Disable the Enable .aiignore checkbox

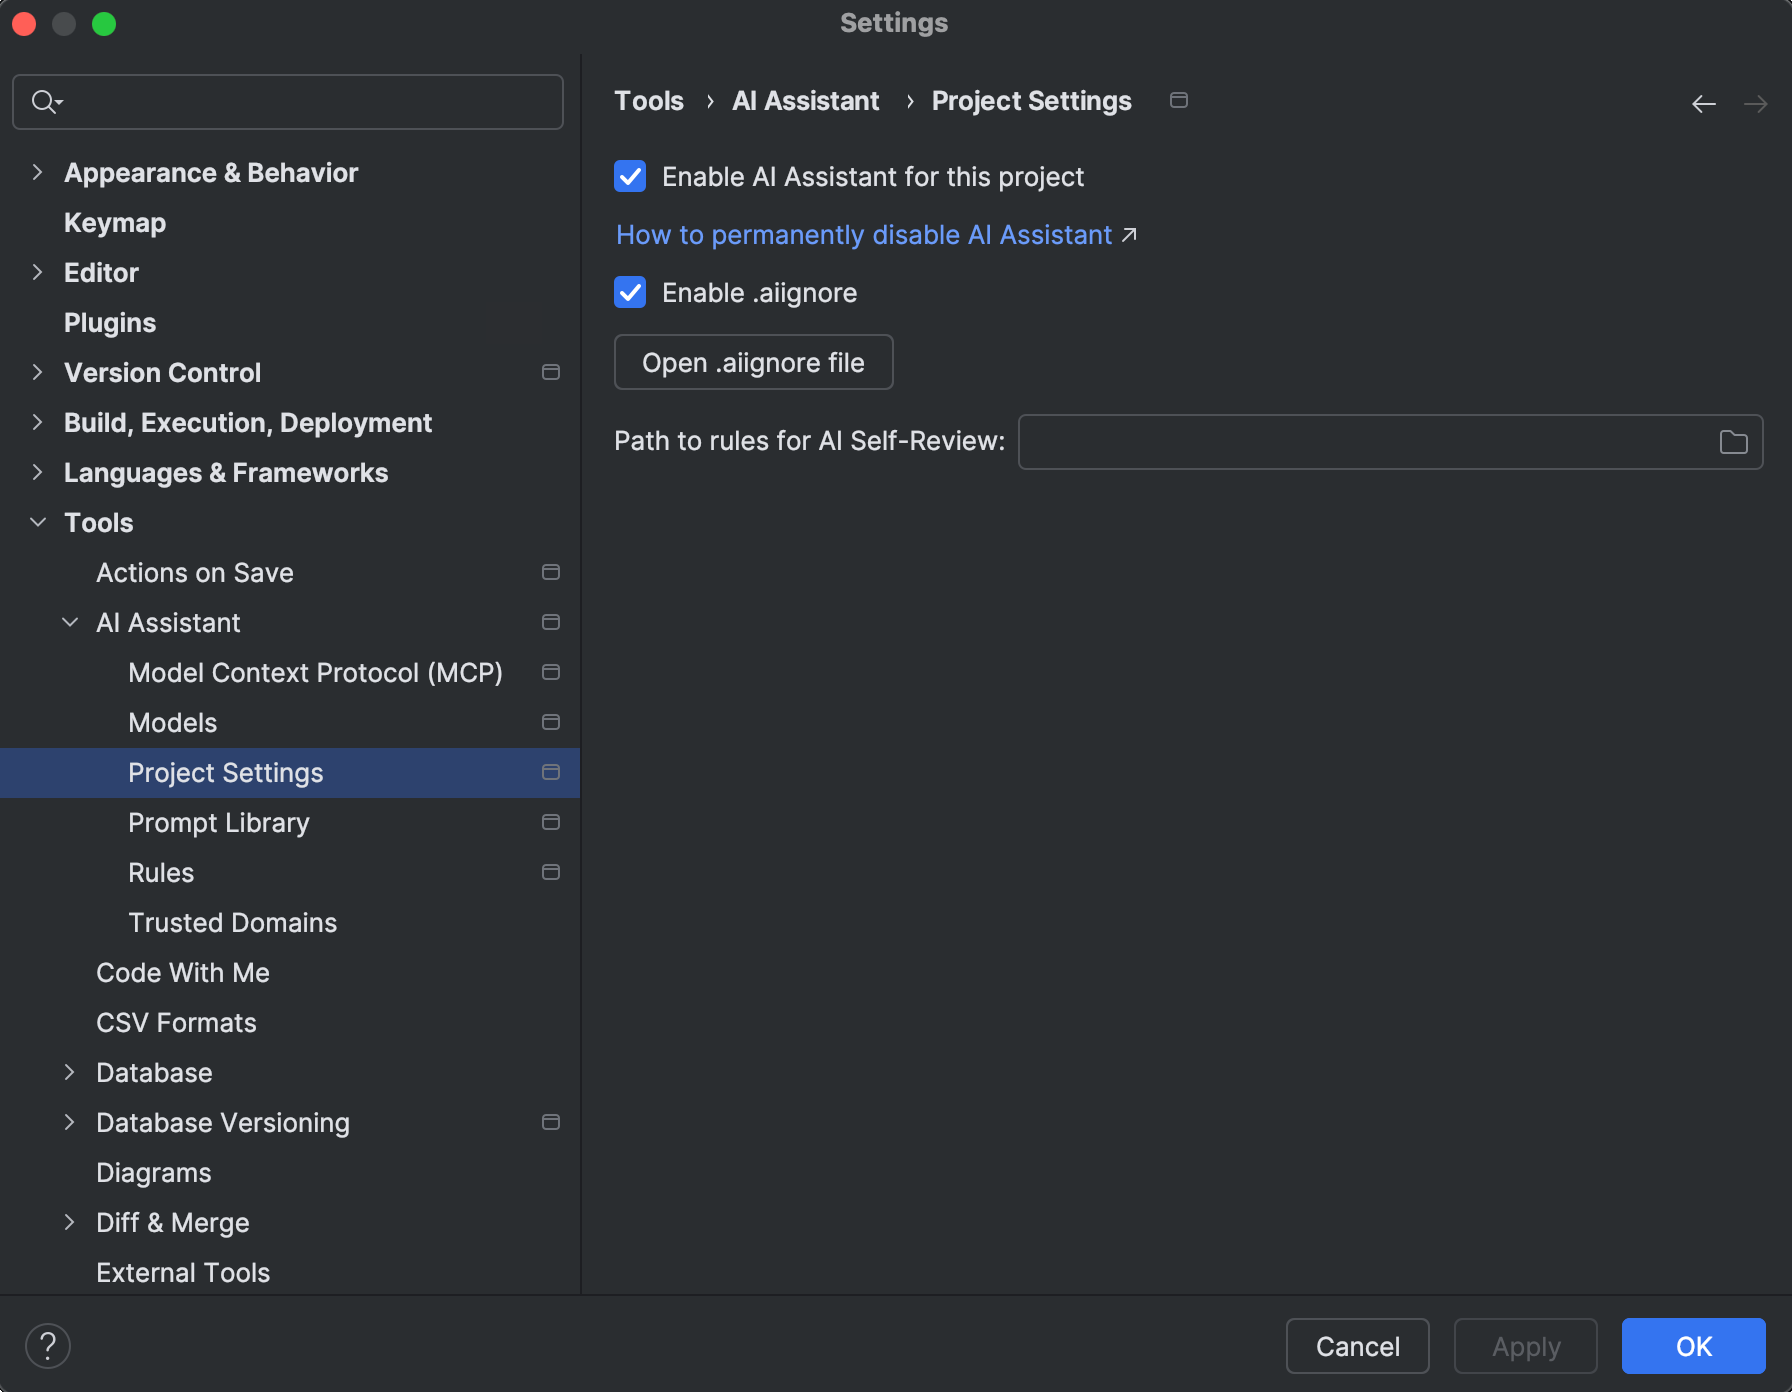click(x=630, y=292)
